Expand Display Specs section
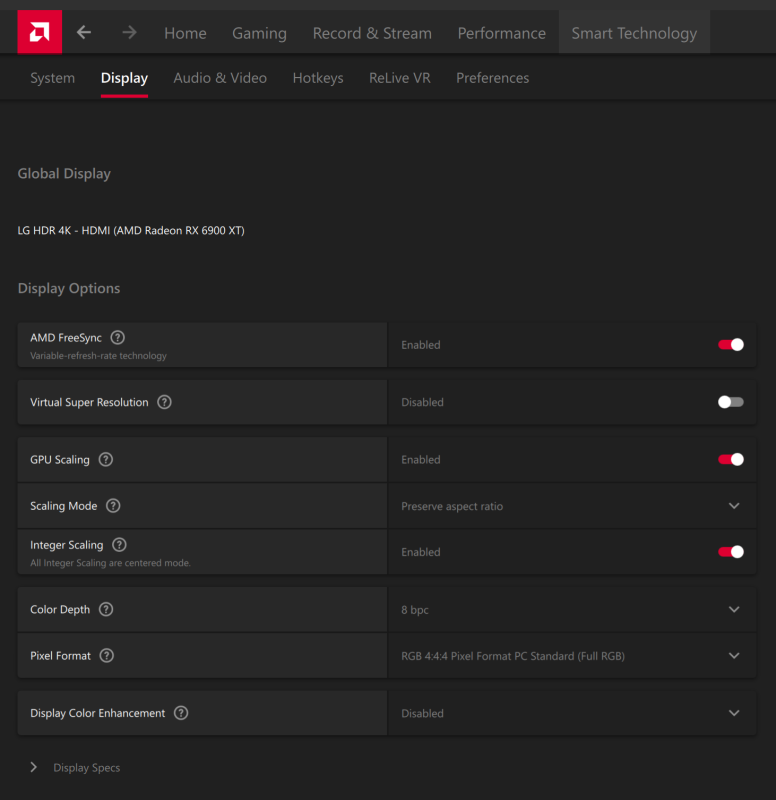Screen dimensions: 776x800 (x=34, y=768)
